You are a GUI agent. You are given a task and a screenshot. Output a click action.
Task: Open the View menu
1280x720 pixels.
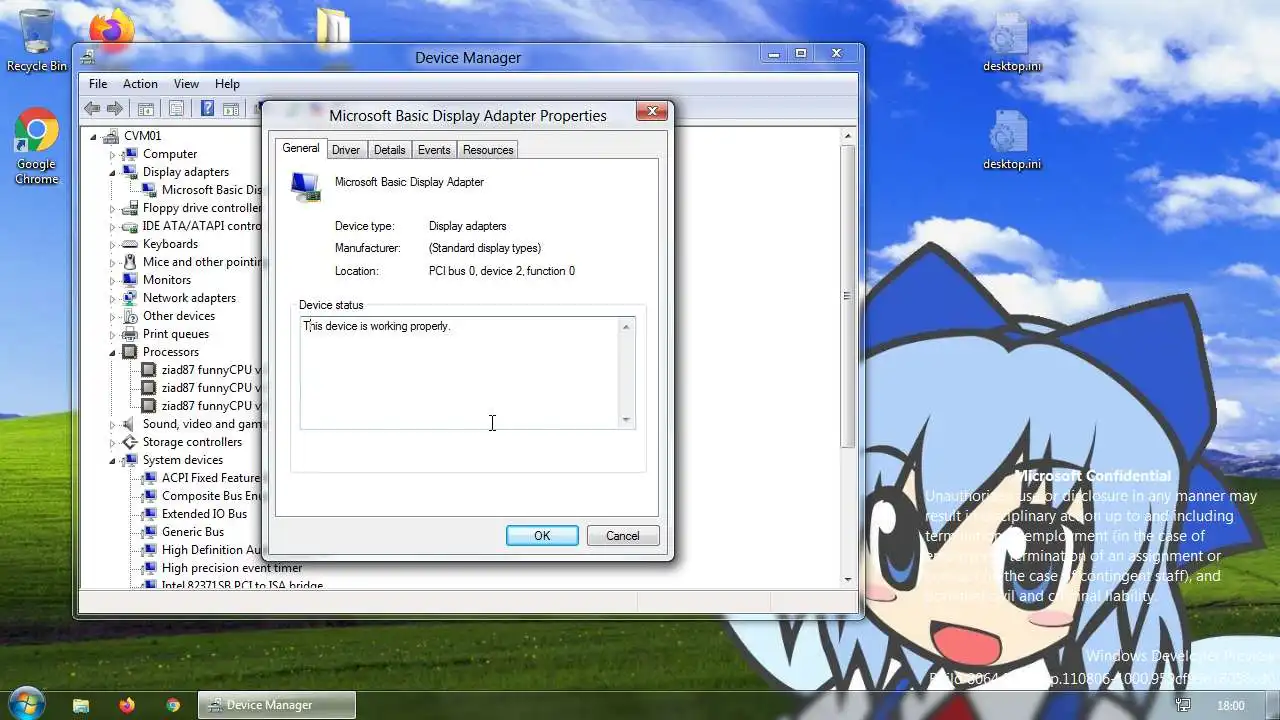tap(186, 84)
